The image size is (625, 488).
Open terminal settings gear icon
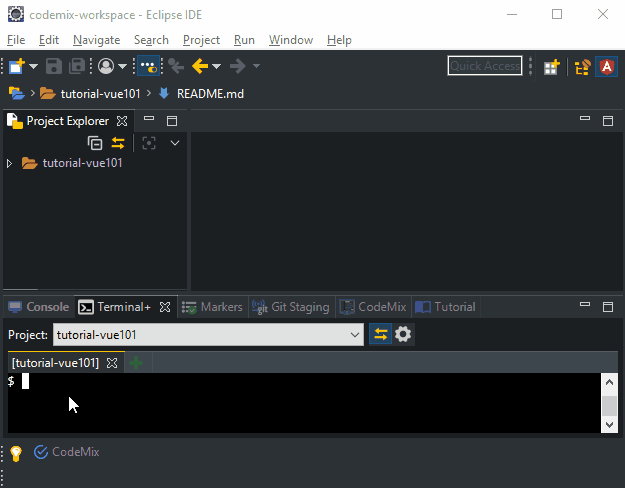(403, 334)
